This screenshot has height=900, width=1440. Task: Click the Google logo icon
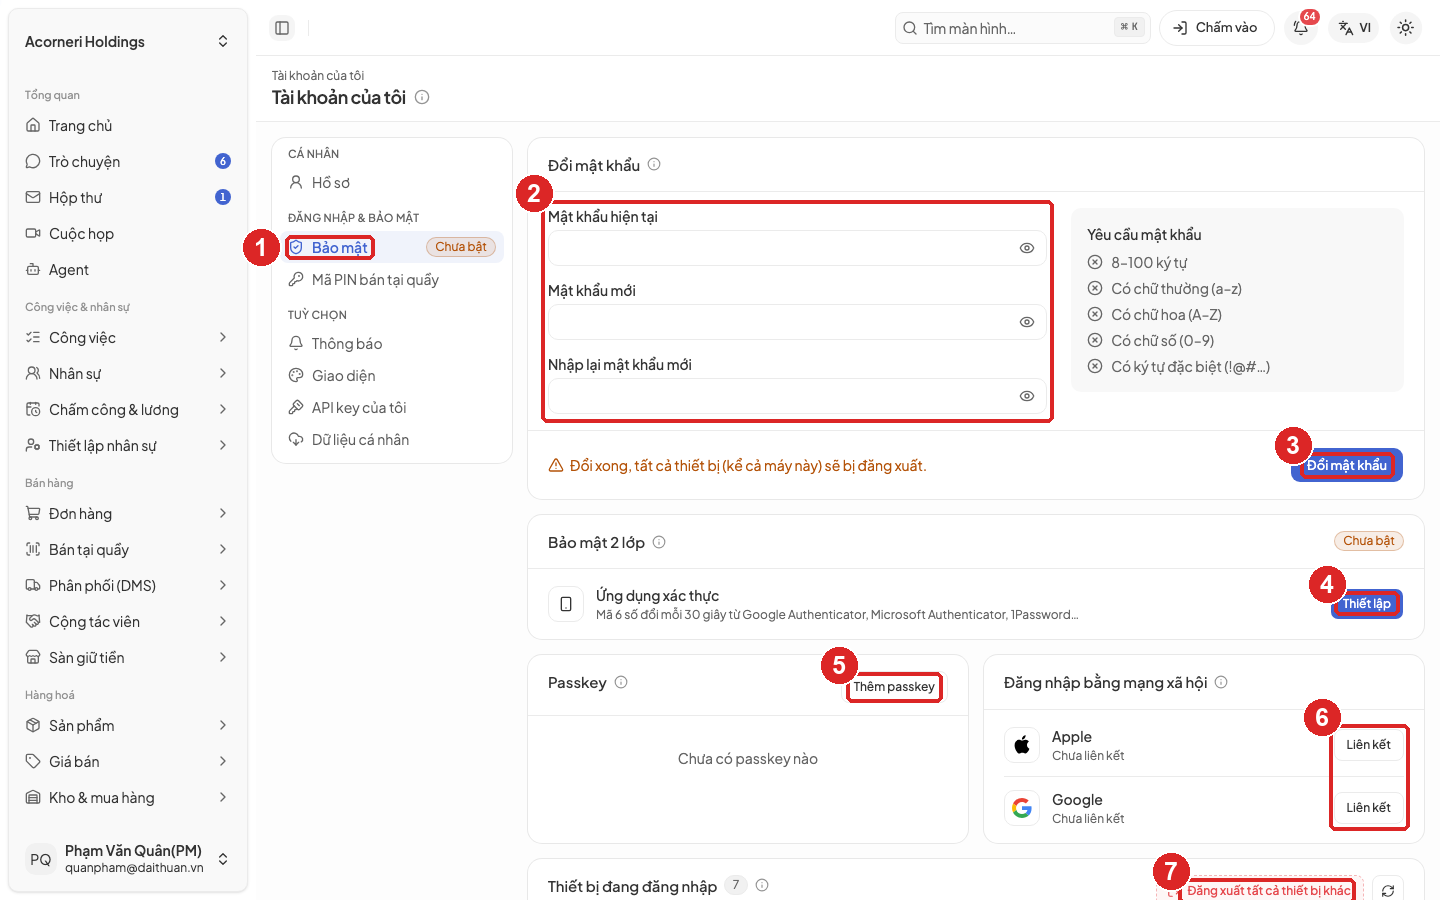click(x=1022, y=808)
